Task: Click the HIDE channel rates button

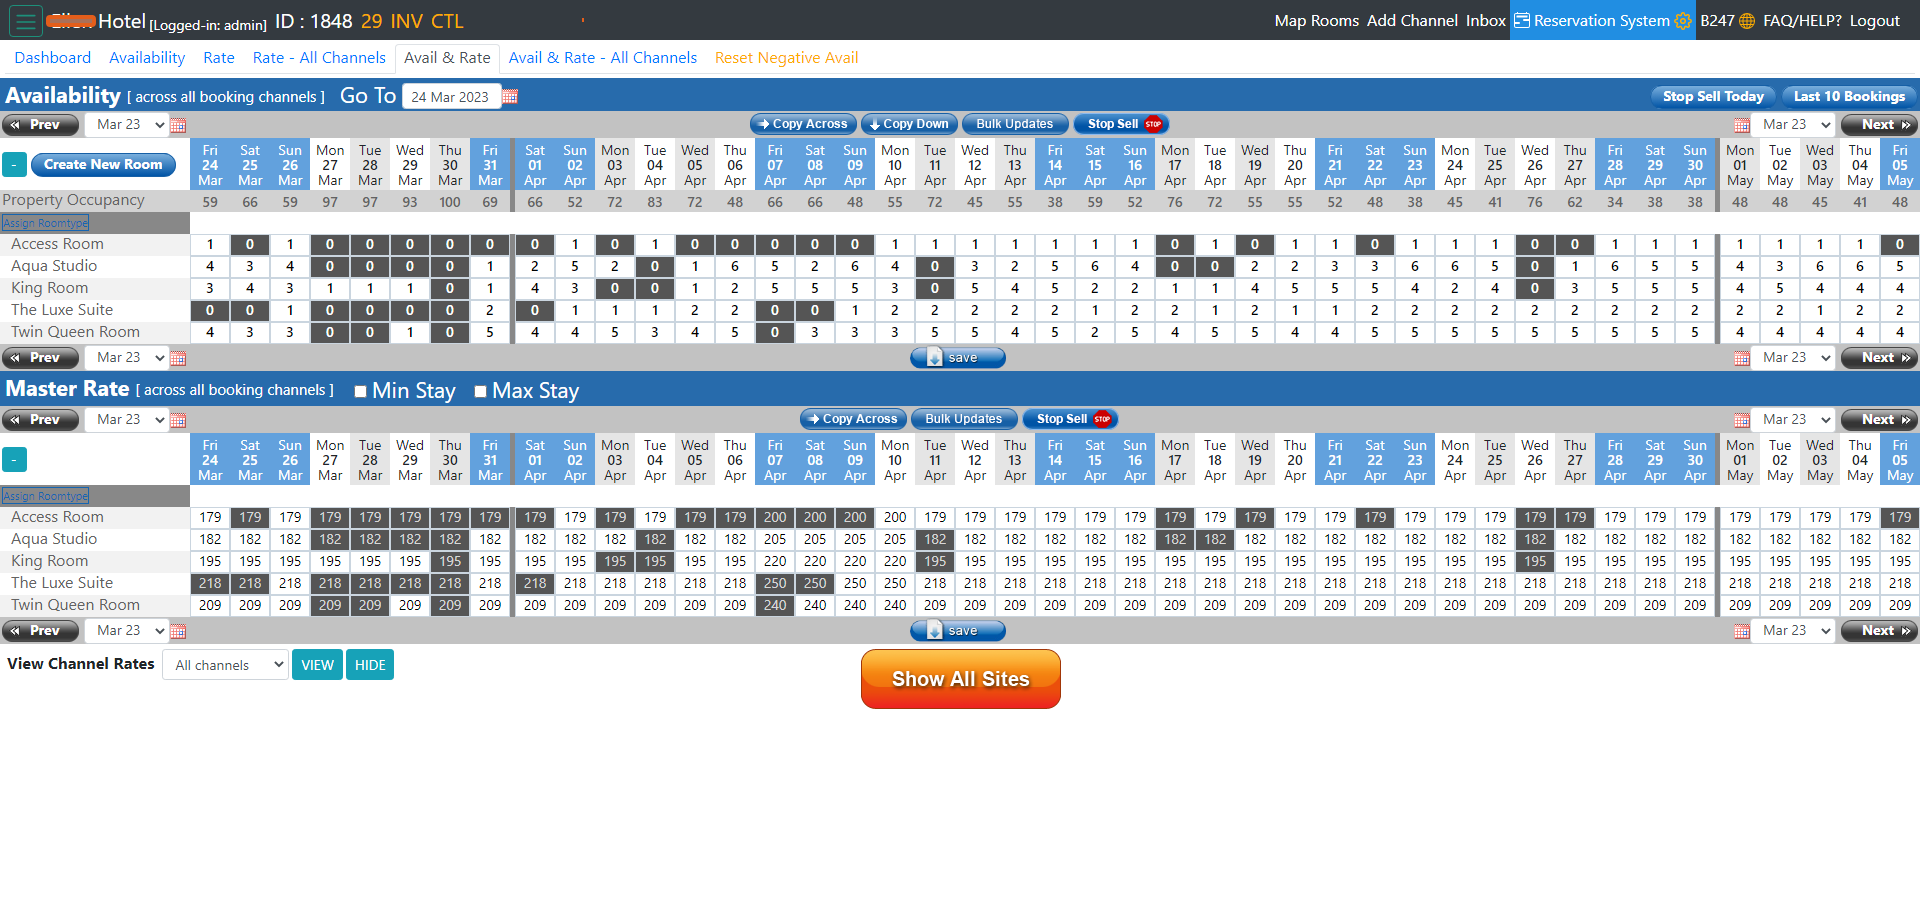Action: (x=370, y=665)
